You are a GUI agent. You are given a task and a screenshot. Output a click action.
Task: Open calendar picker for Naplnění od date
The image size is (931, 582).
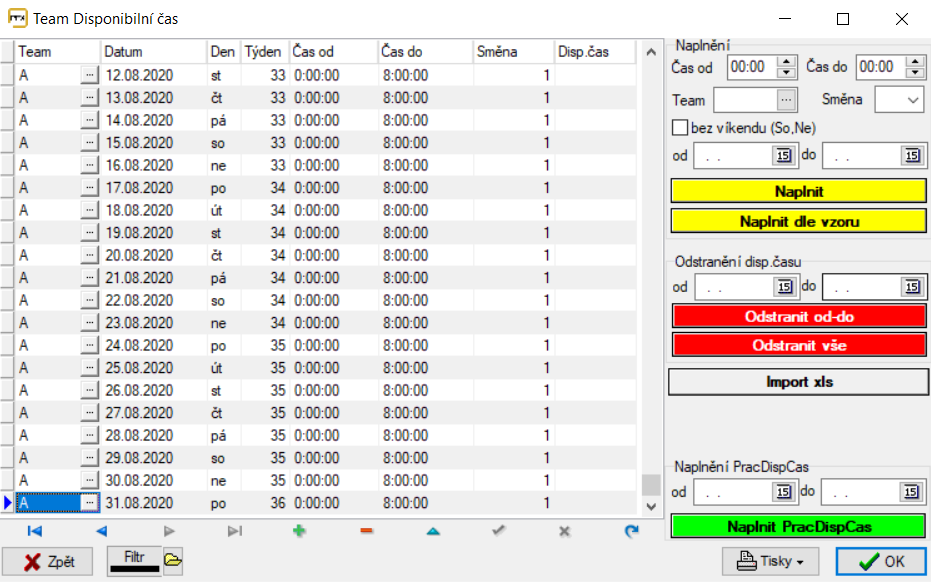[783, 156]
